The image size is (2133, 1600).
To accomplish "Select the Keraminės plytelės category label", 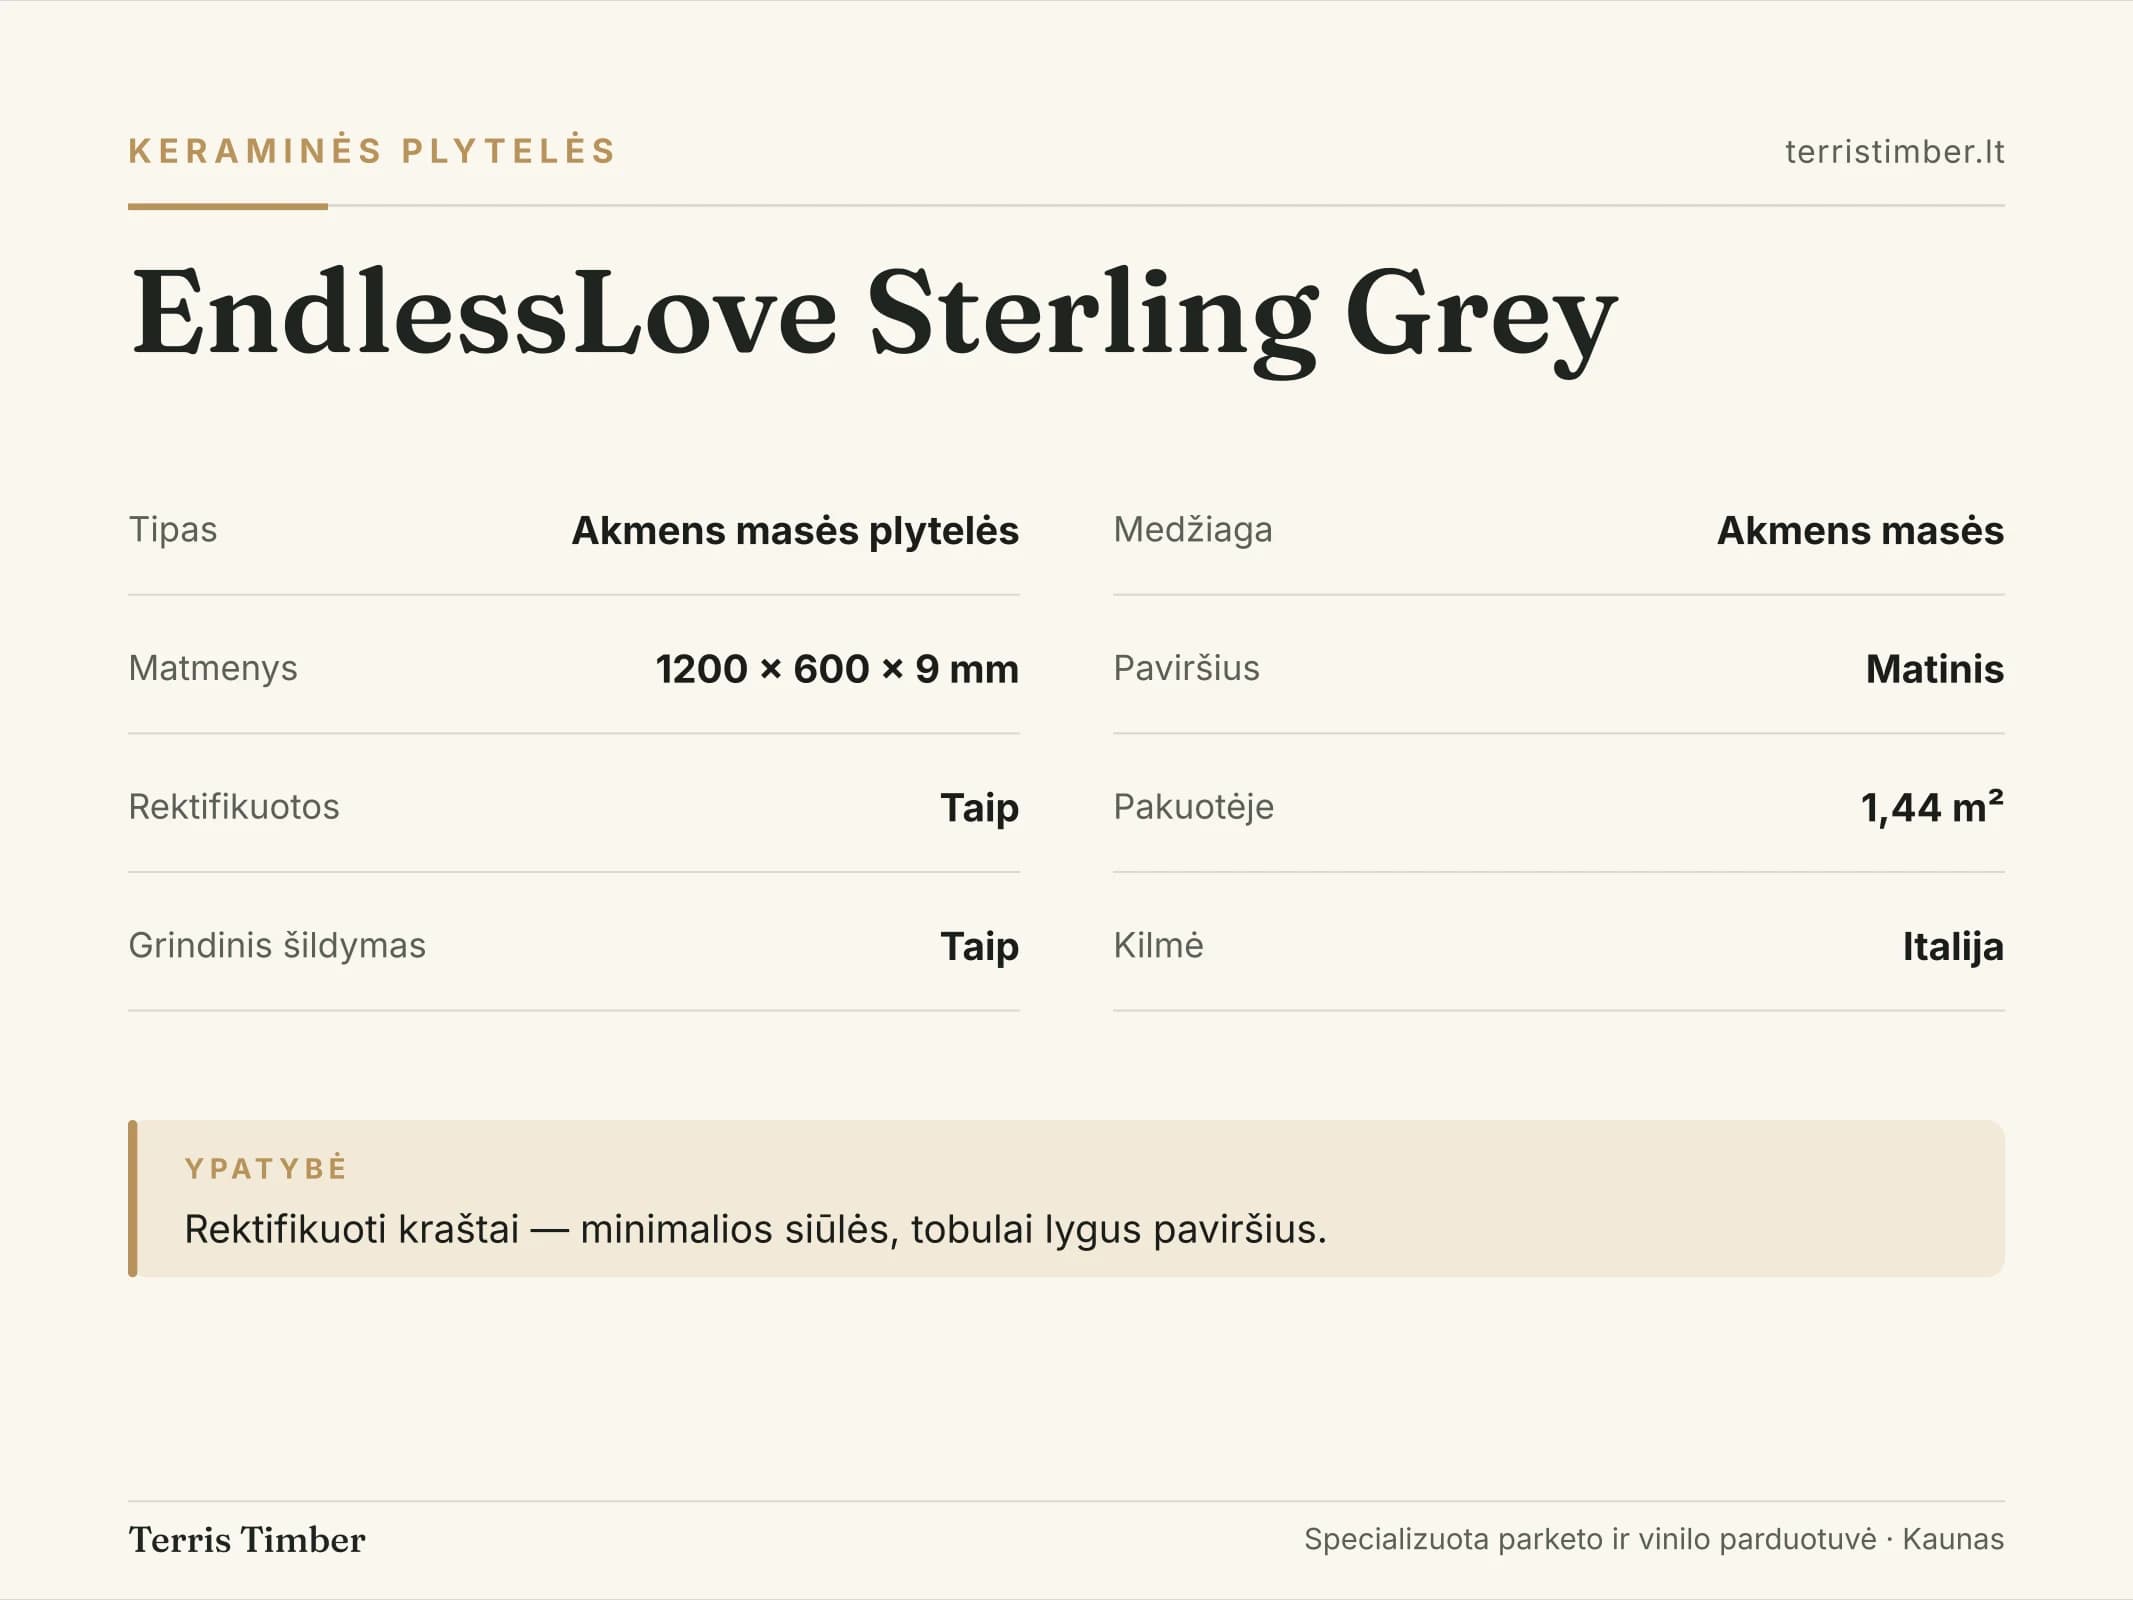I will click(372, 151).
